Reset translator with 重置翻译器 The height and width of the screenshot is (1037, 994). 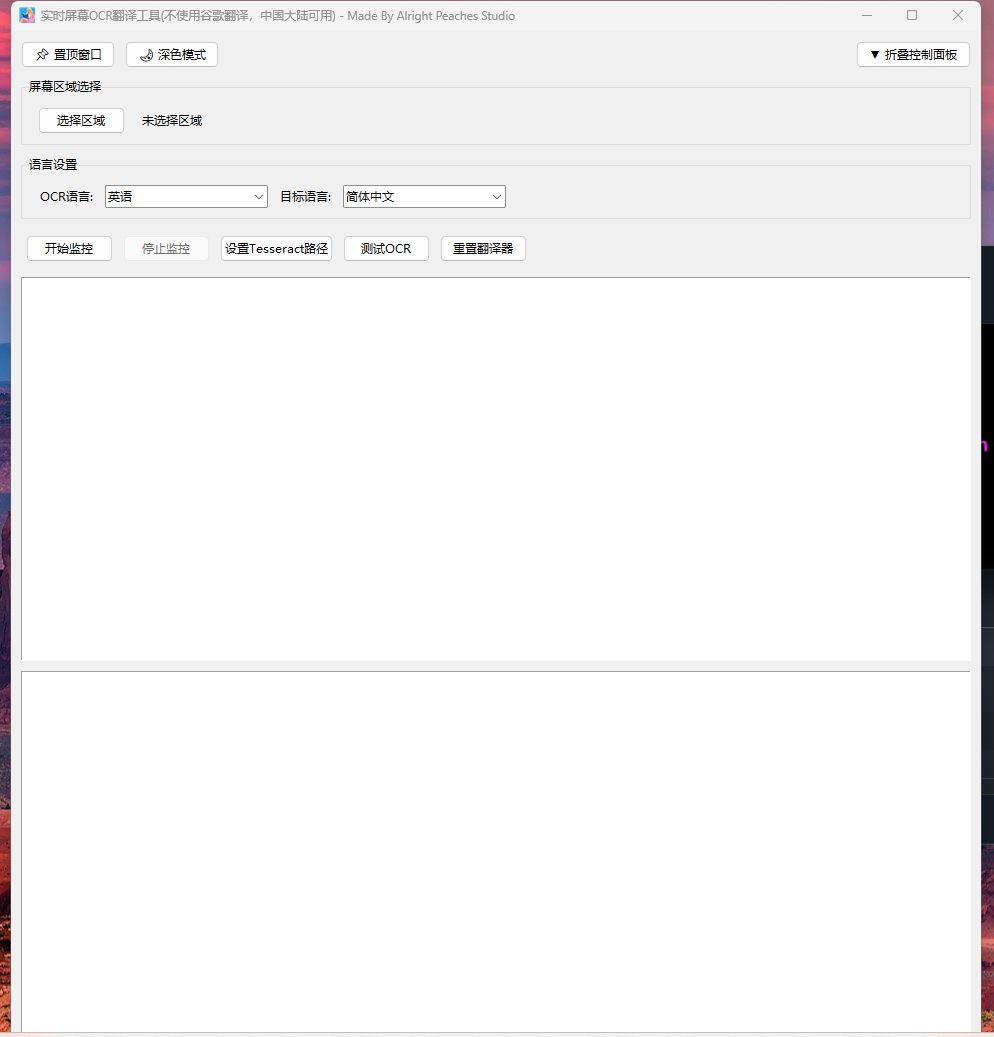point(483,249)
